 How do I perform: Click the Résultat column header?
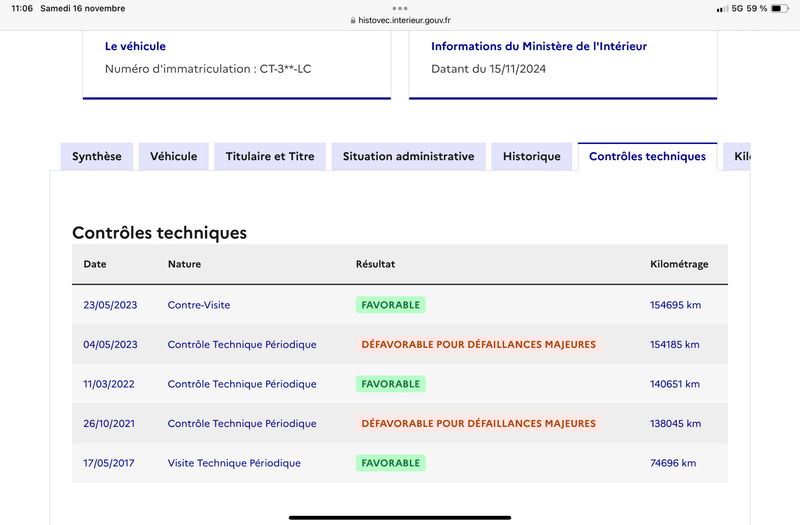pos(376,264)
